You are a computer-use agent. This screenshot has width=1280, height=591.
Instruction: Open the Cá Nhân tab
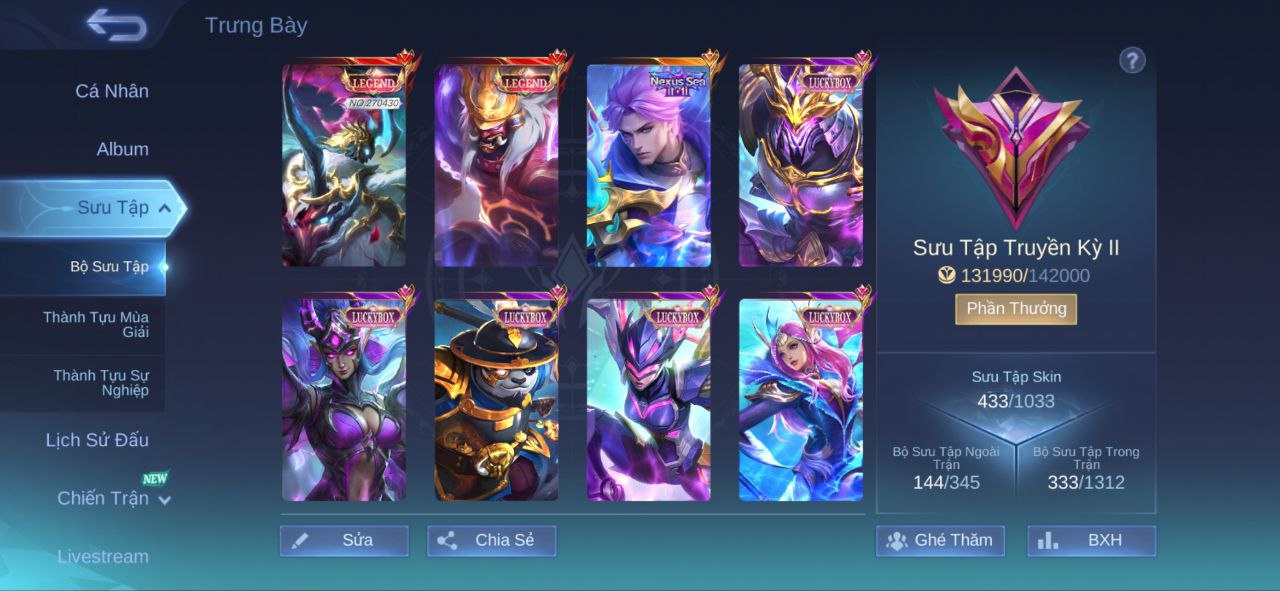(x=112, y=91)
